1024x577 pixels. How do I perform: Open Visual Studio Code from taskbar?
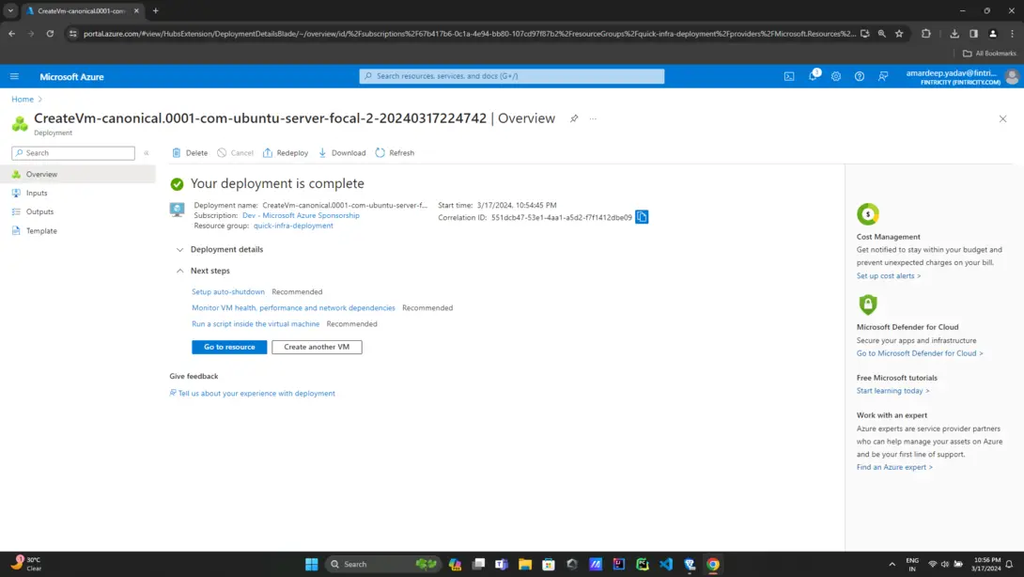point(665,564)
